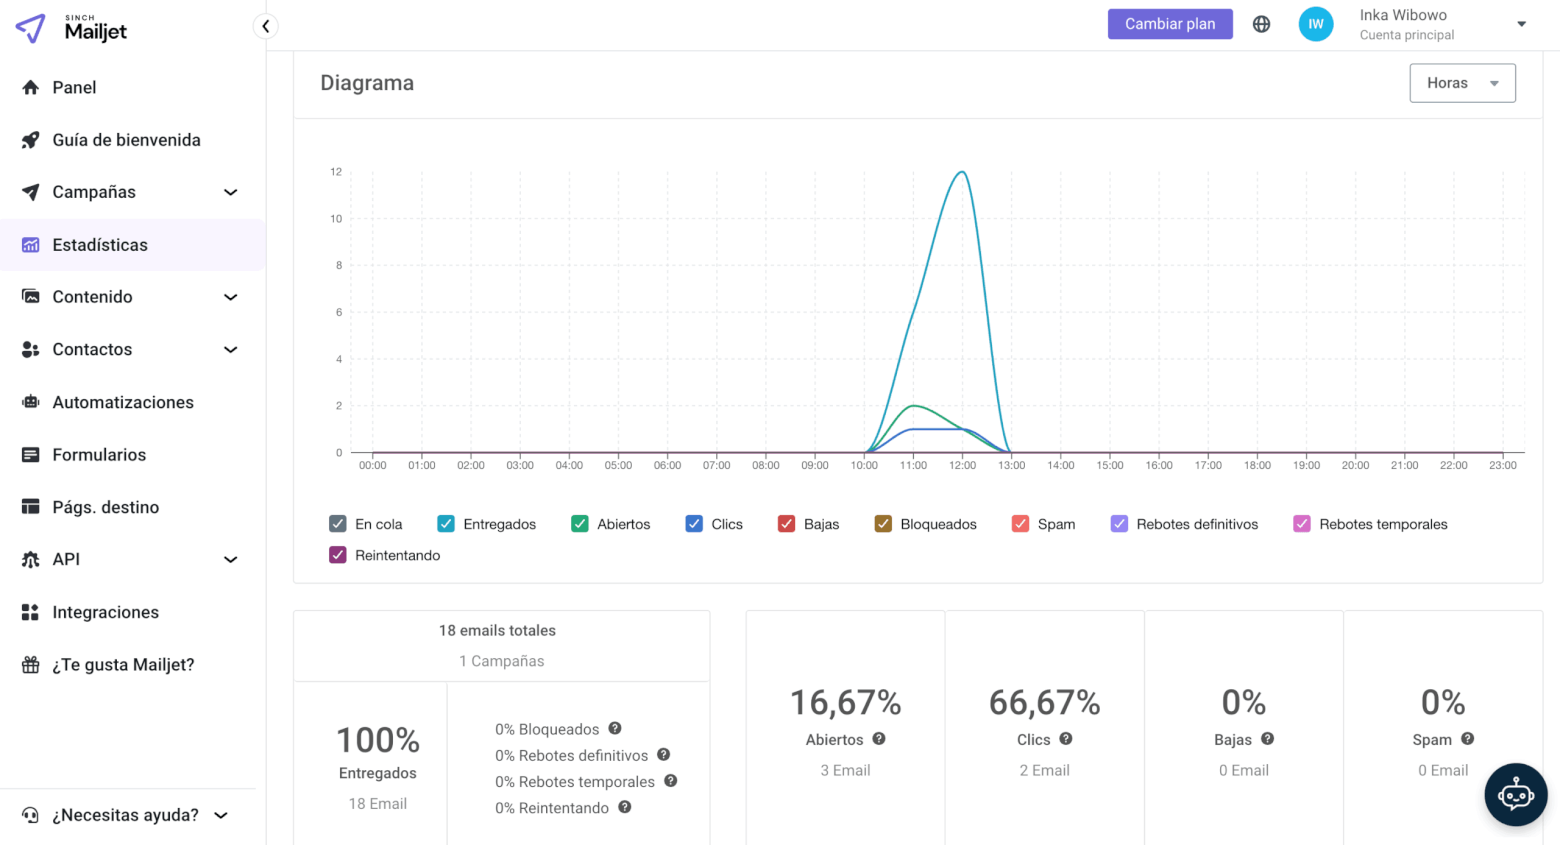Click the help icon beside Clics percentage

[x=1066, y=739]
